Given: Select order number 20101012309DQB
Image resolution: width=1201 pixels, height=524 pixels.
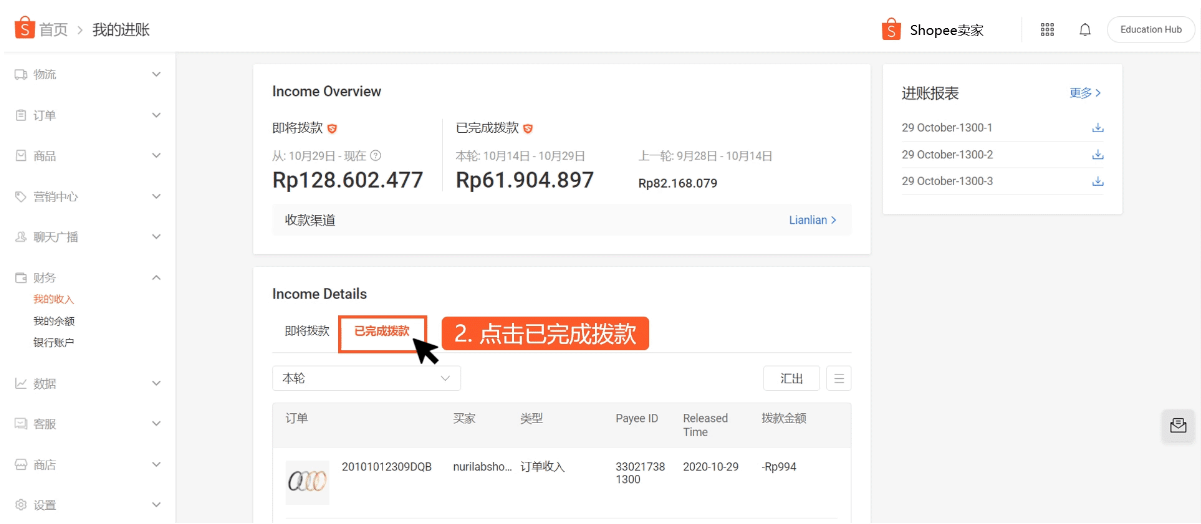Looking at the screenshot, I should pos(387,467).
